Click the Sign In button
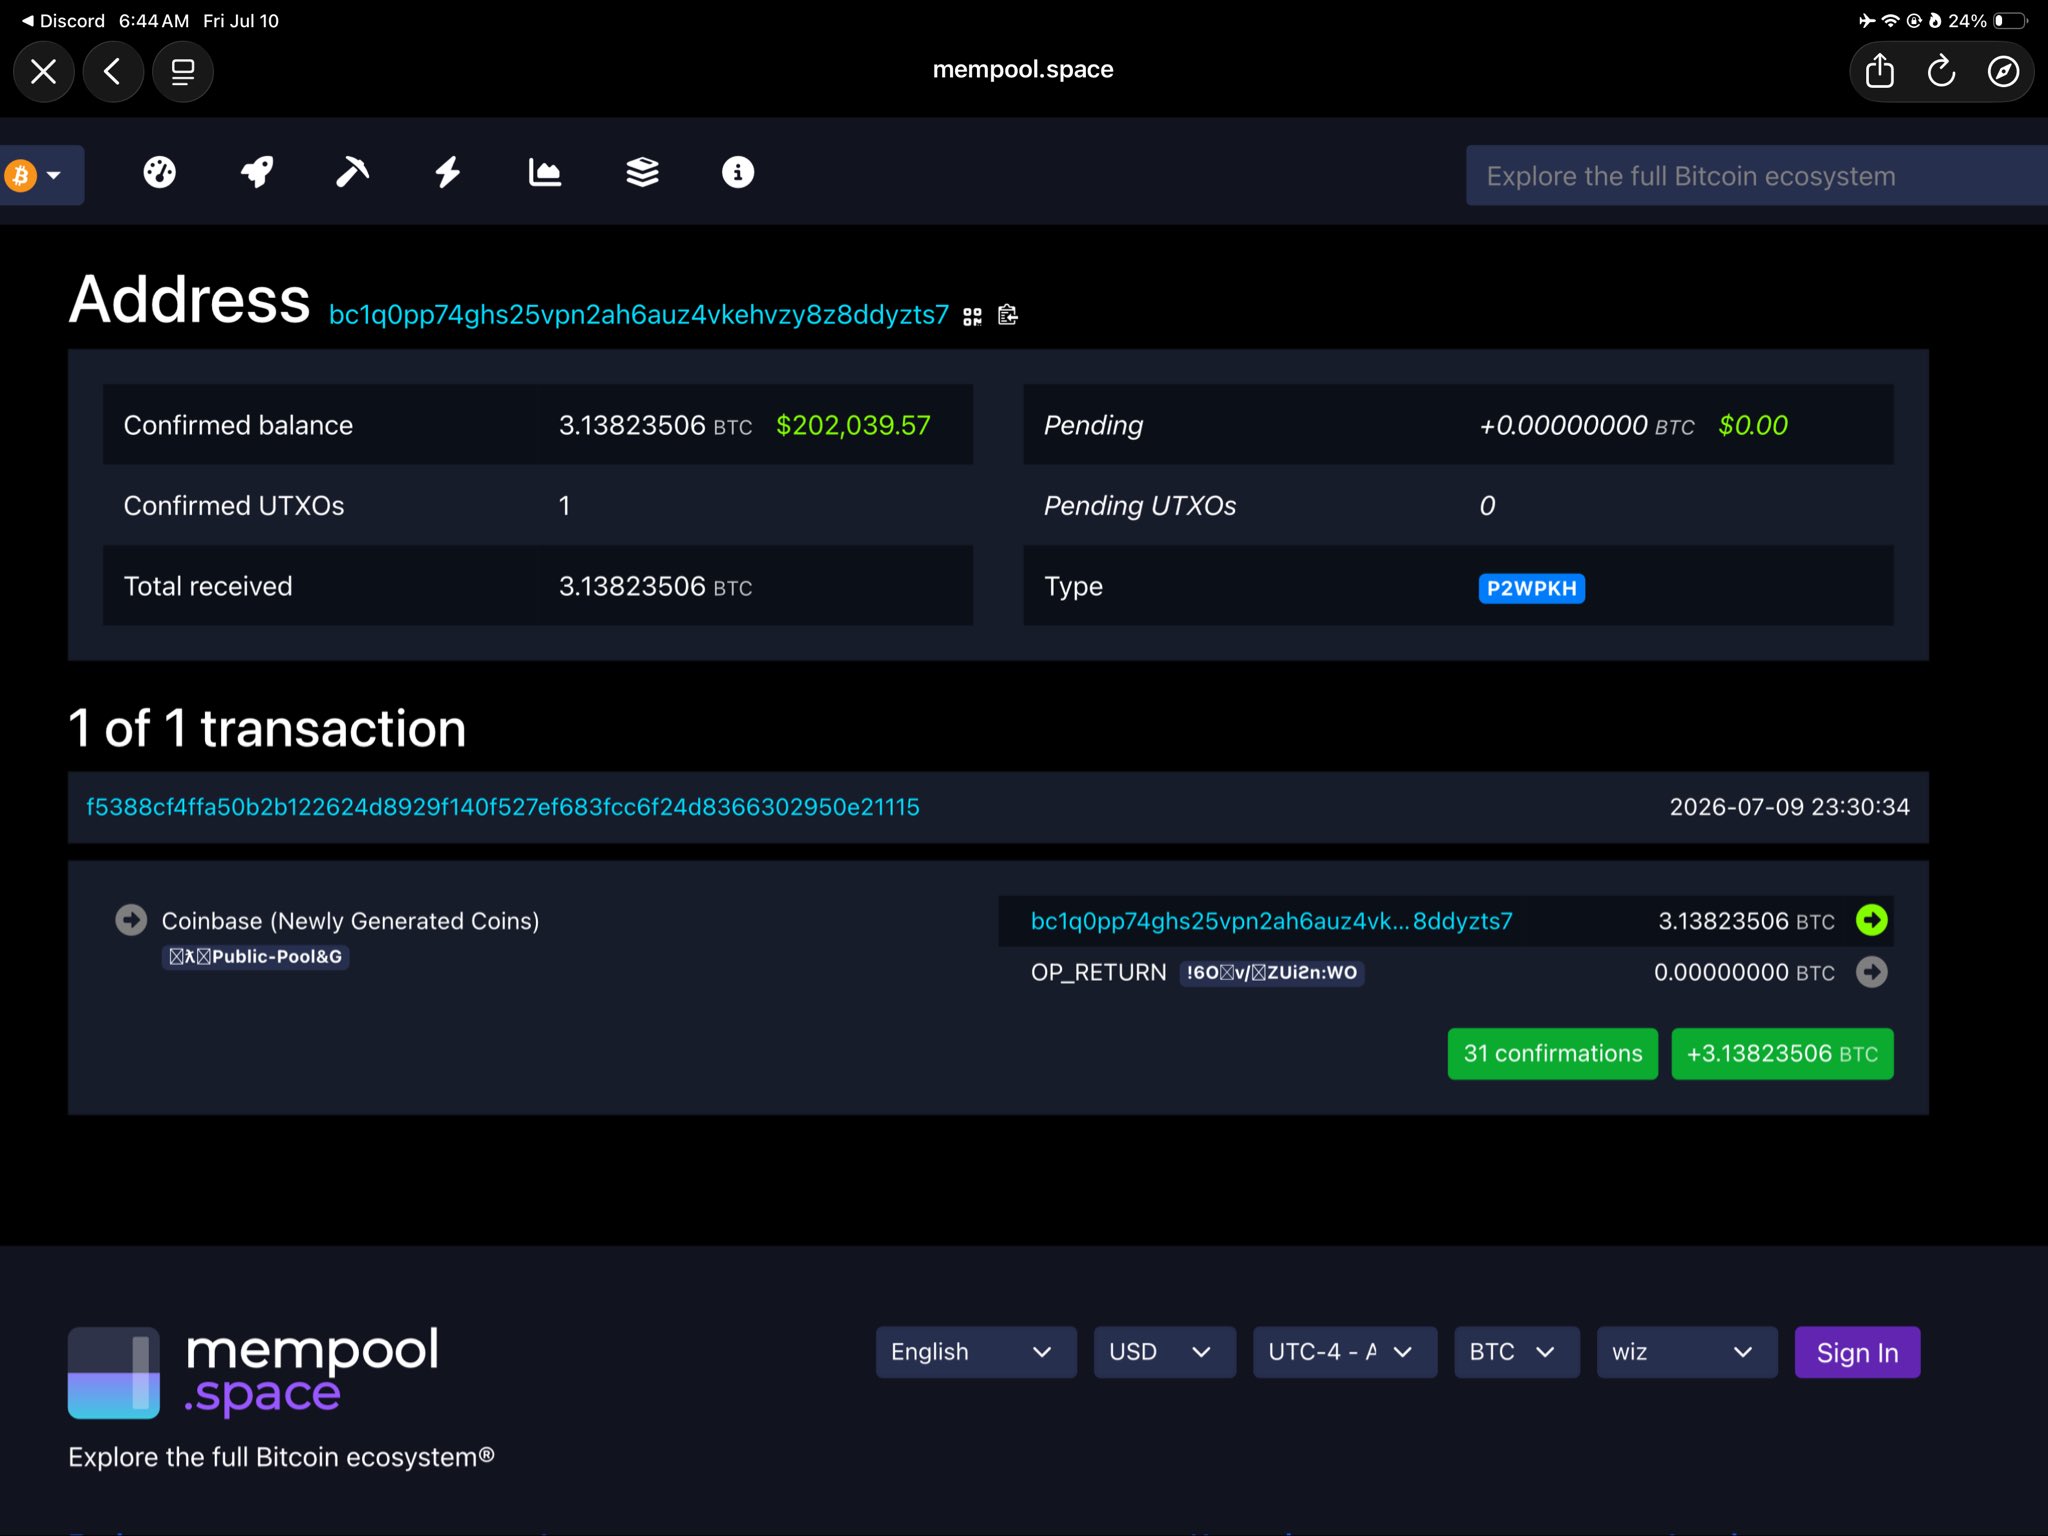Image resolution: width=2048 pixels, height=1536 pixels. 1857,1353
